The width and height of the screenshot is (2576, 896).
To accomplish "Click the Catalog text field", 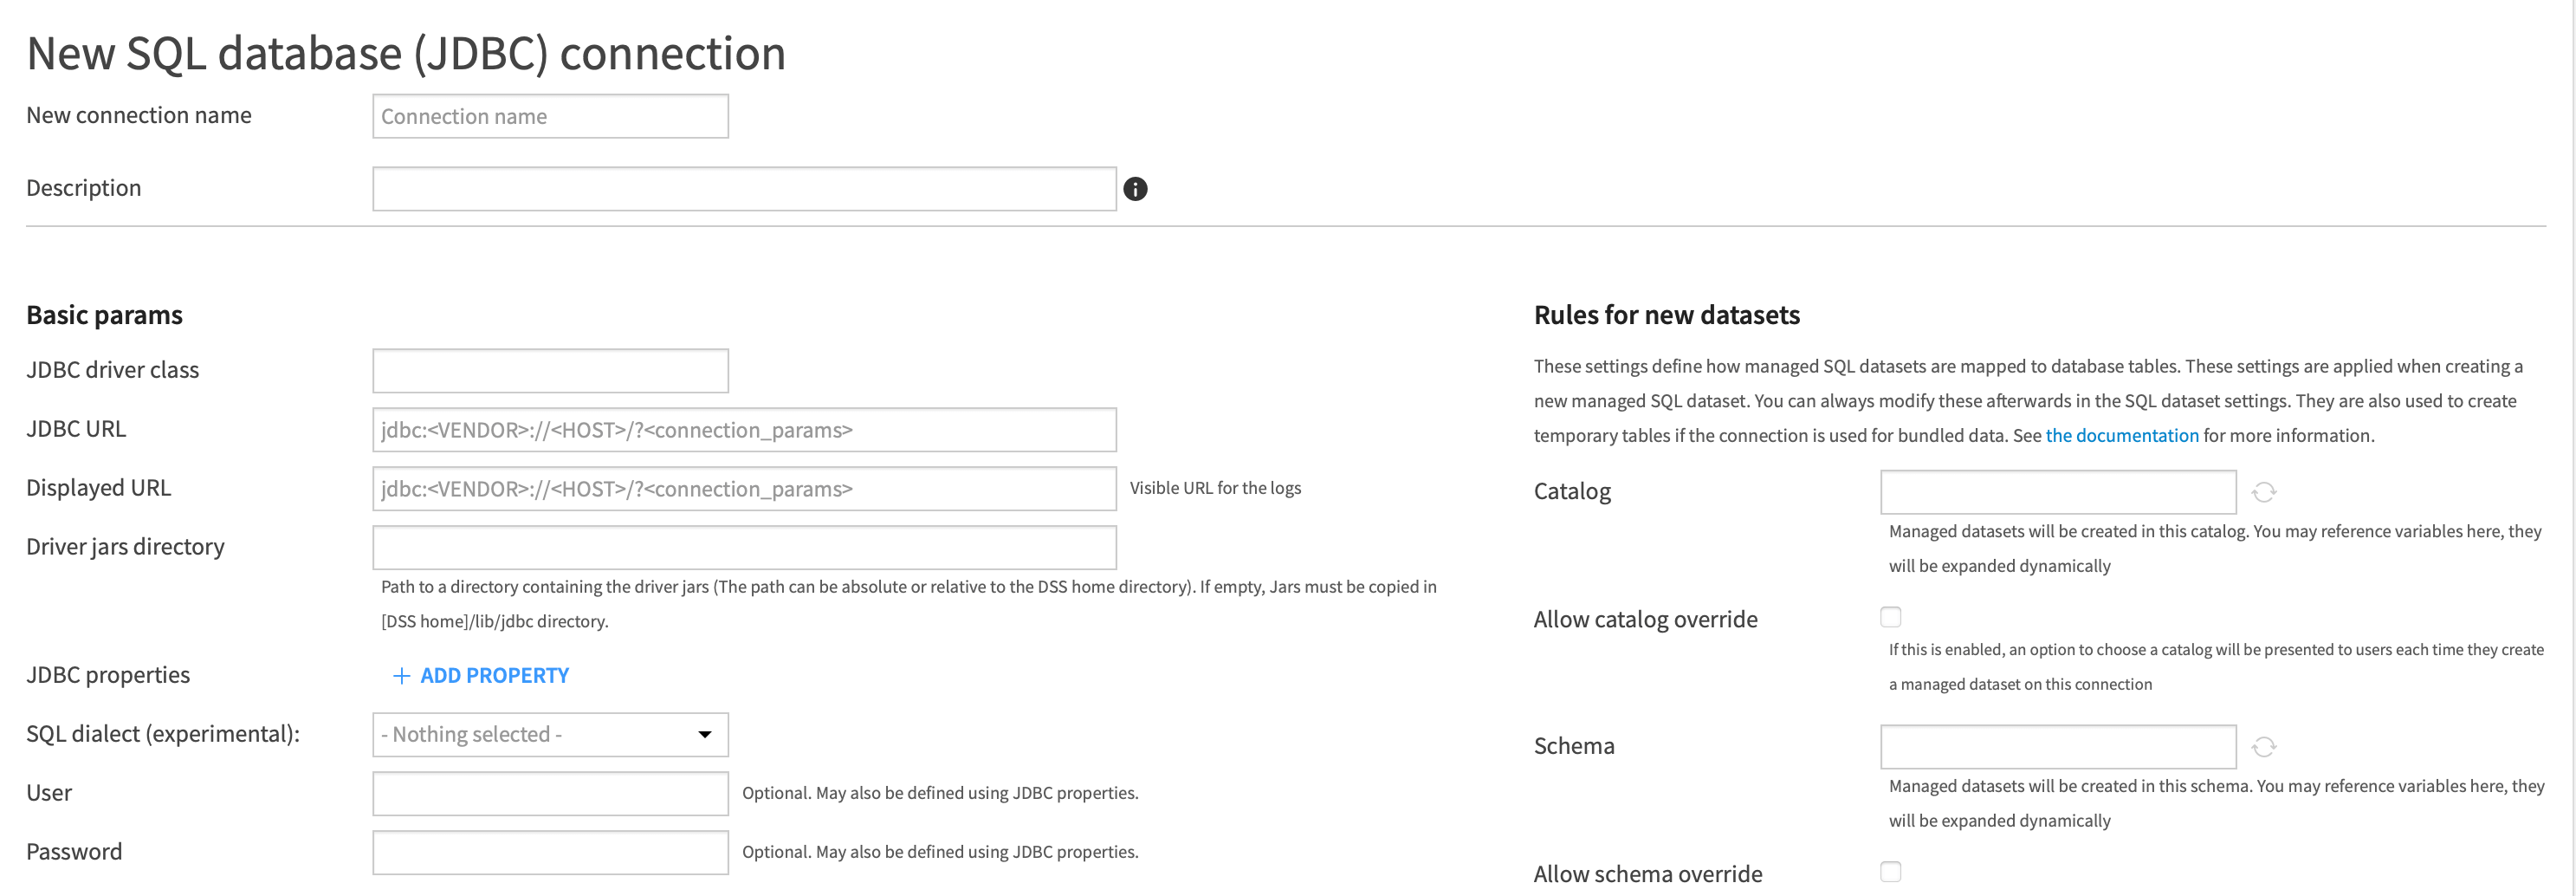I will click(2058, 492).
